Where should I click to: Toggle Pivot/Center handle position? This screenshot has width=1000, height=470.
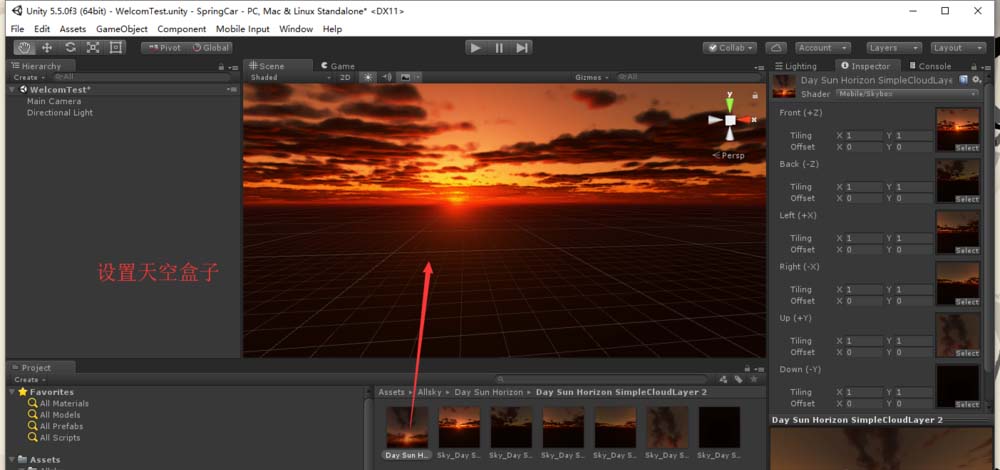click(x=165, y=48)
